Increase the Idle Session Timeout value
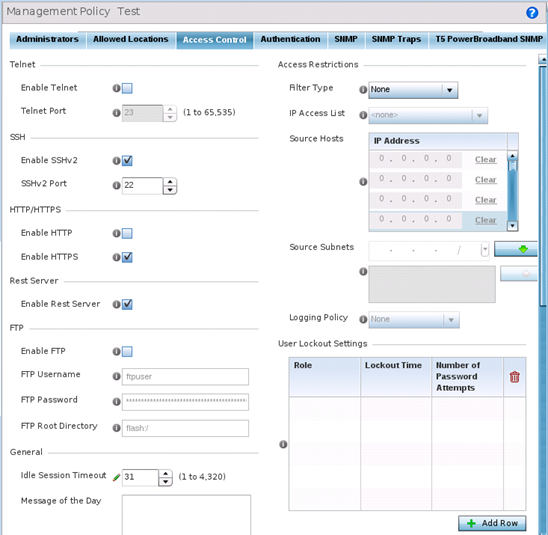548x535 pixels. 165,473
